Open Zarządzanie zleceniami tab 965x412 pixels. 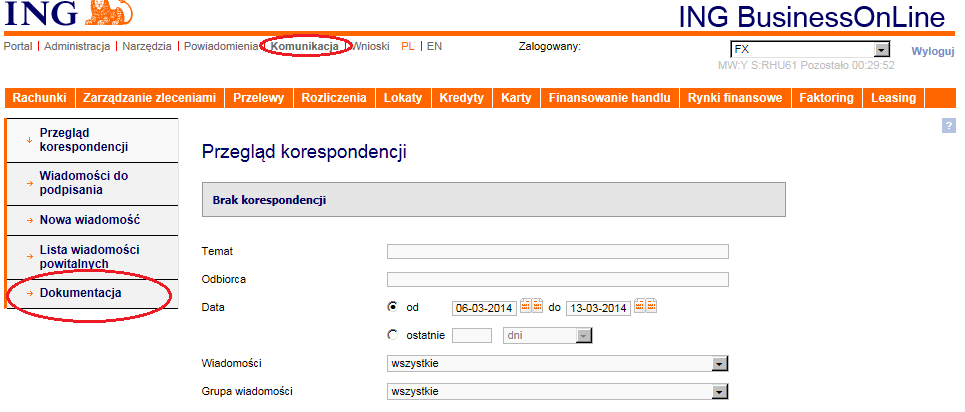pos(150,98)
